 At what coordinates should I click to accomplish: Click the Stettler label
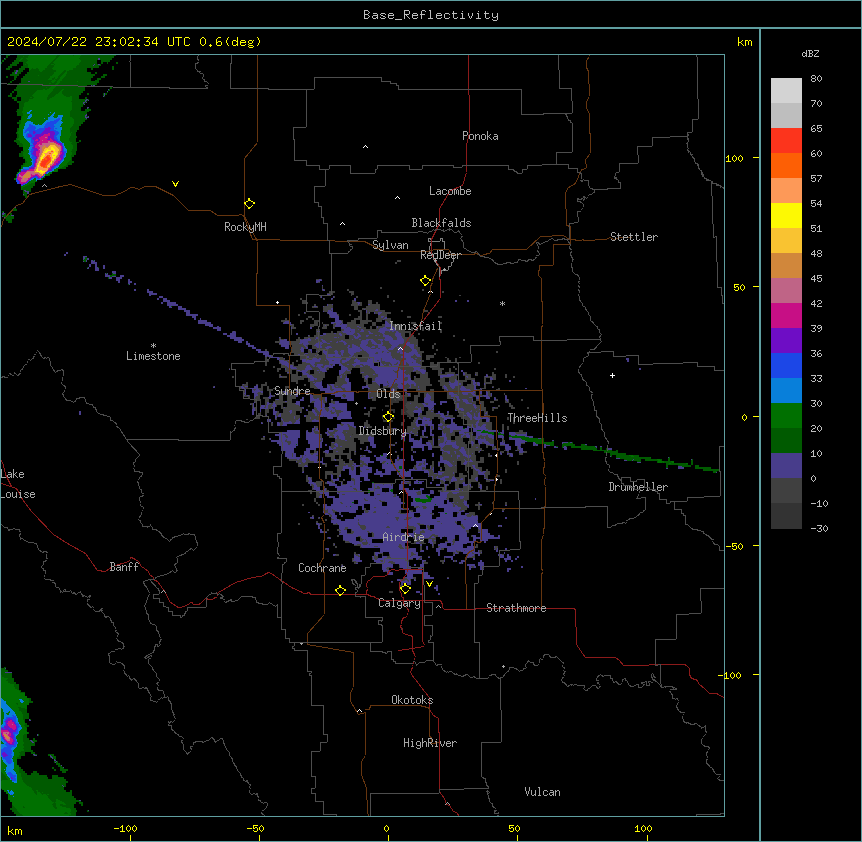click(634, 237)
